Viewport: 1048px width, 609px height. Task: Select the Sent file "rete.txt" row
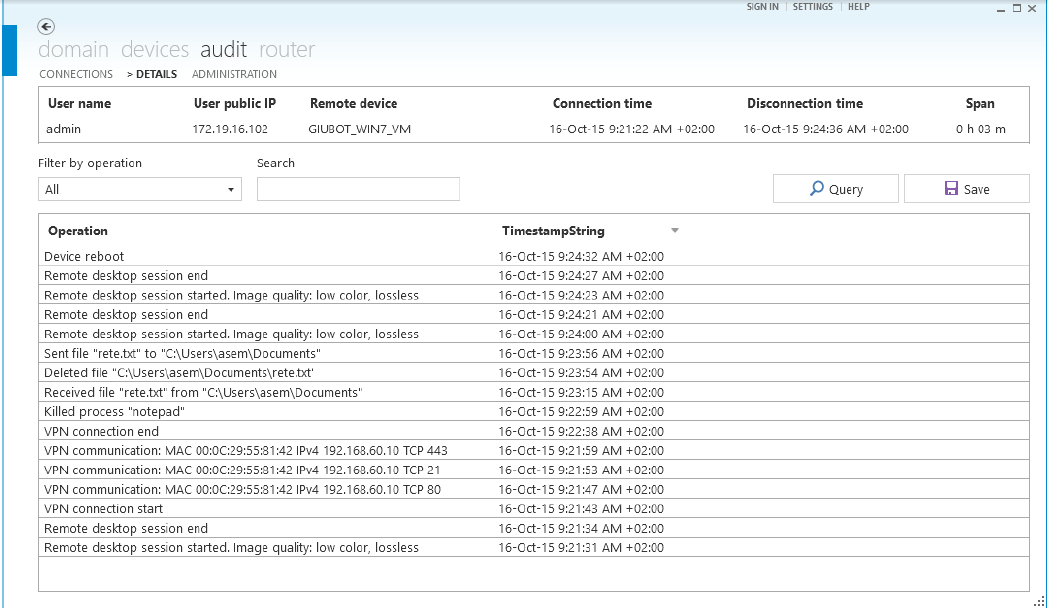click(x=533, y=354)
